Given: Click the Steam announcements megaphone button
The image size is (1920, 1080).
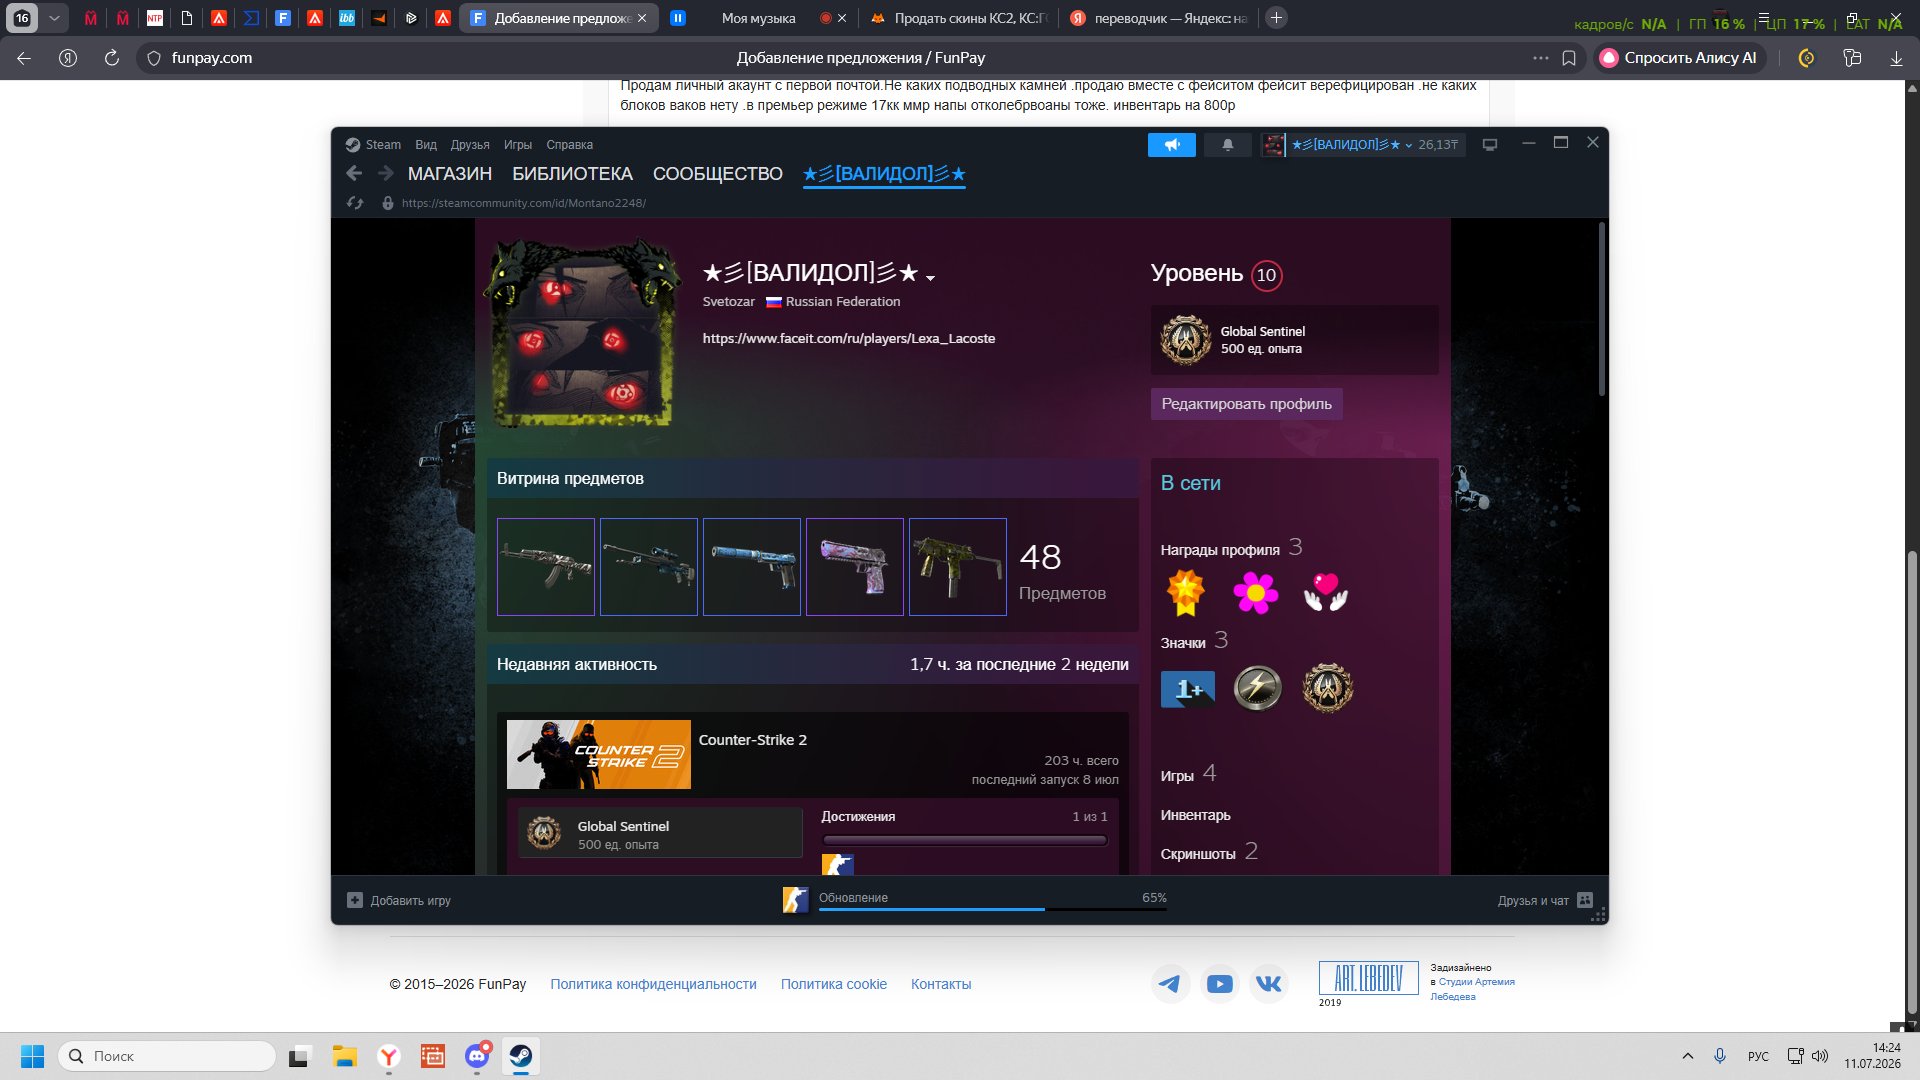Looking at the screenshot, I should [1172, 145].
